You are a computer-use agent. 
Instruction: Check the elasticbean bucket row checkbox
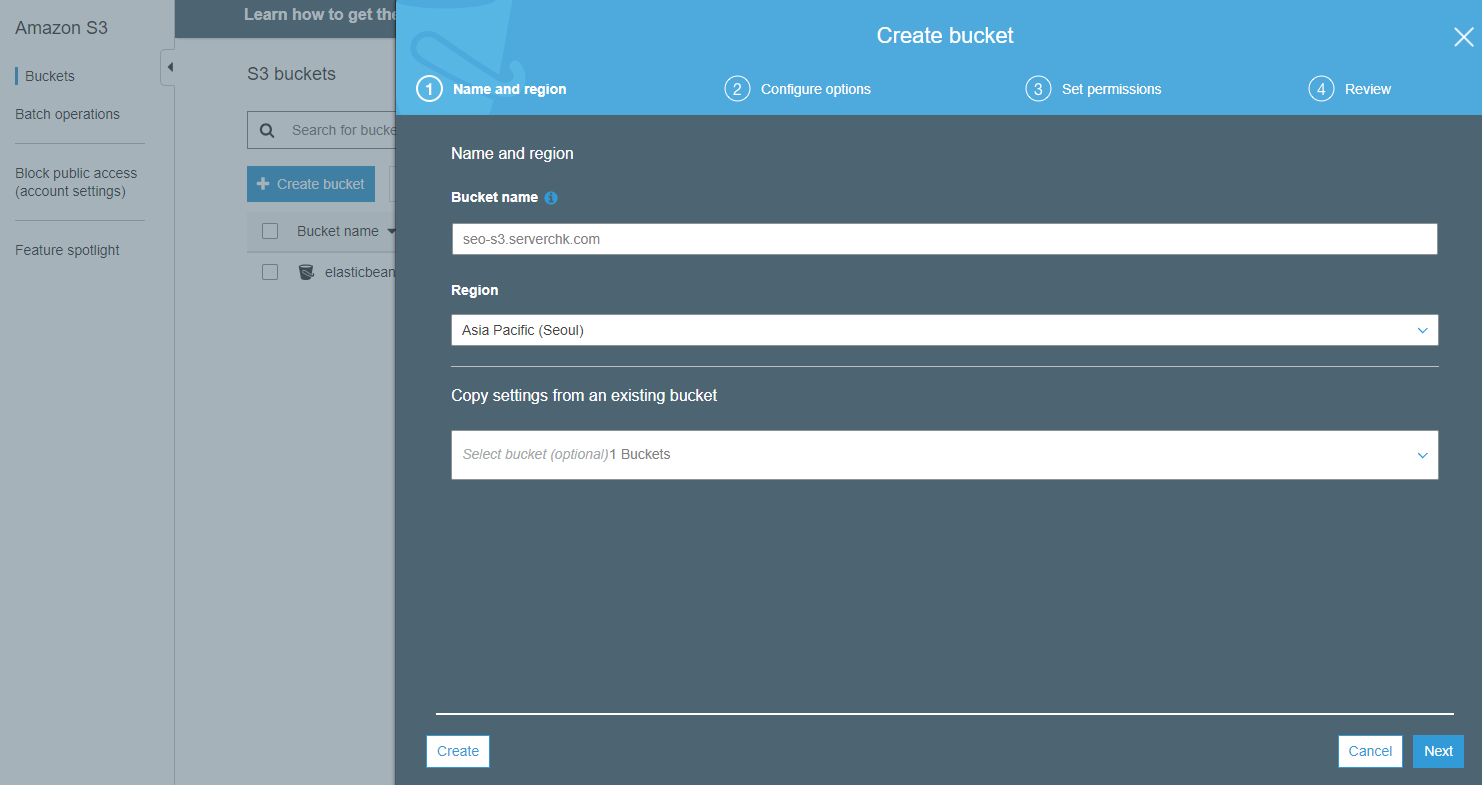click(x=270, y=272)
